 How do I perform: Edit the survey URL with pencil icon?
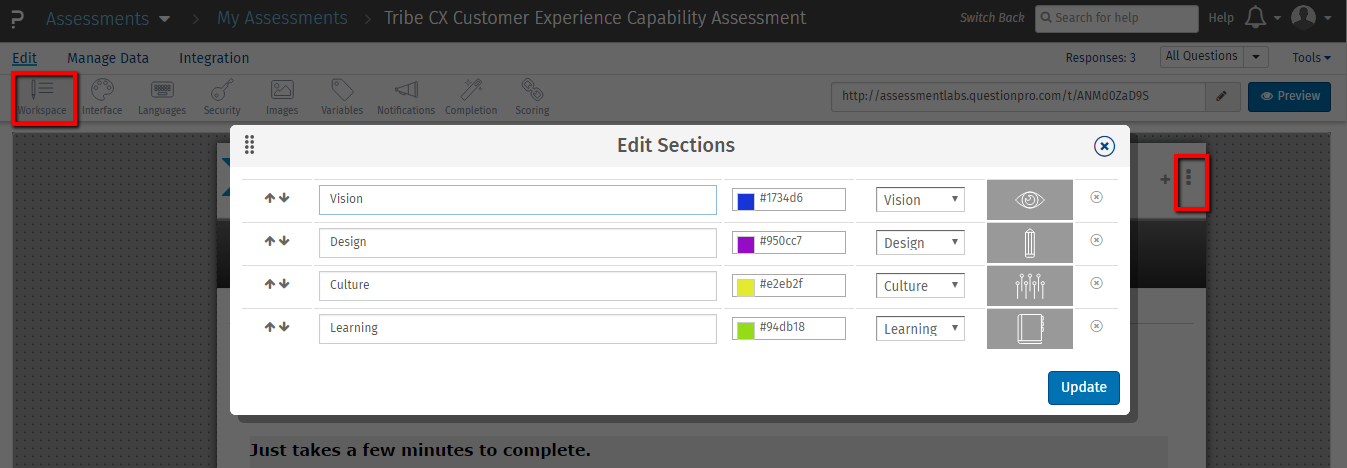[x=1221, y=96]
